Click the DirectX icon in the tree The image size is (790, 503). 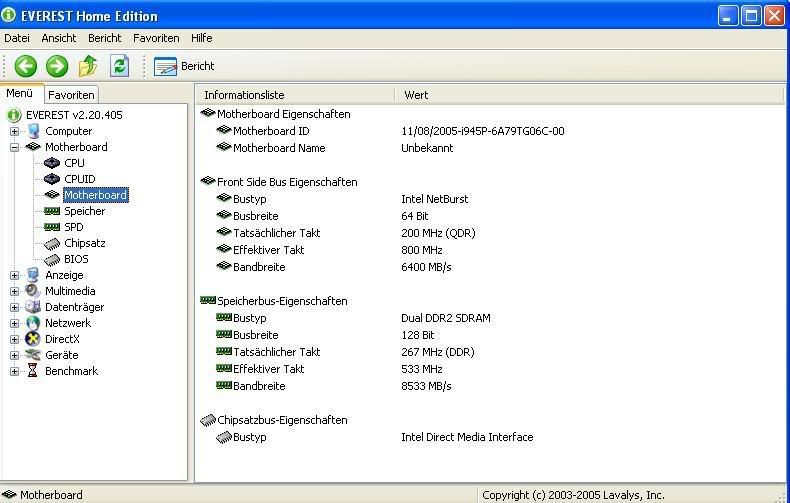(x=33, y=339)
